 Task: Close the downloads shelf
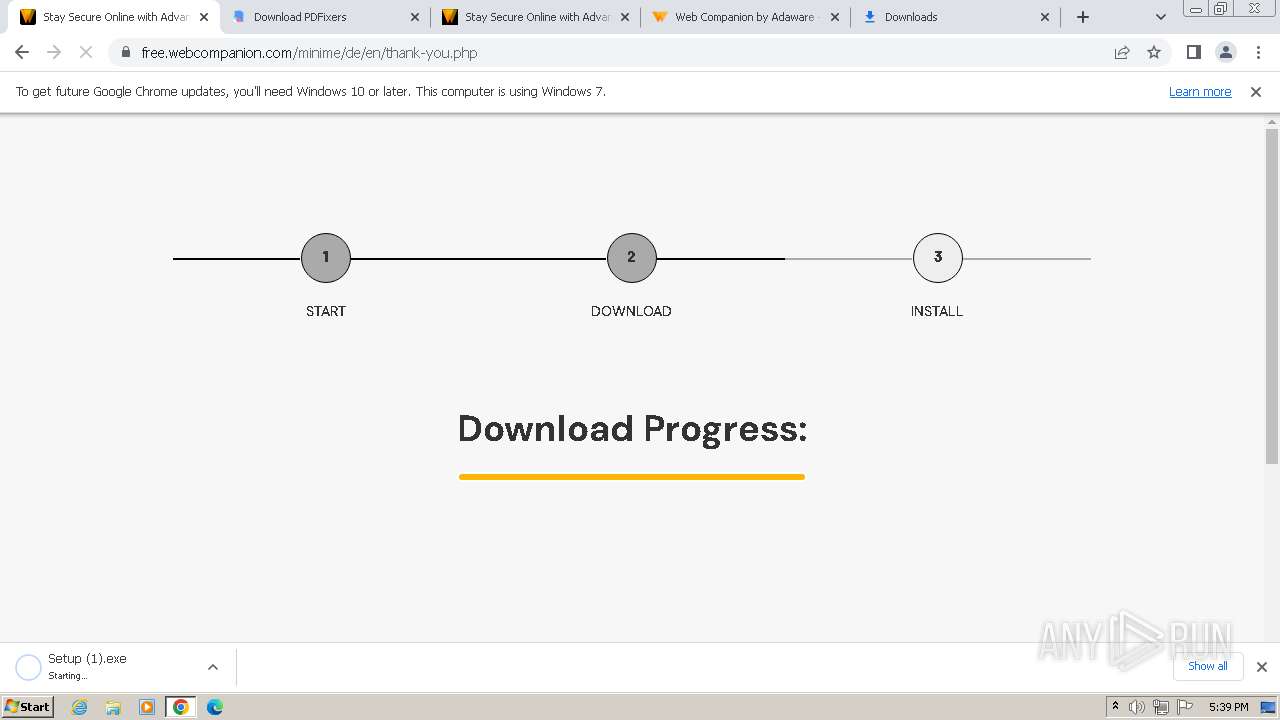tap(1262, 667)
